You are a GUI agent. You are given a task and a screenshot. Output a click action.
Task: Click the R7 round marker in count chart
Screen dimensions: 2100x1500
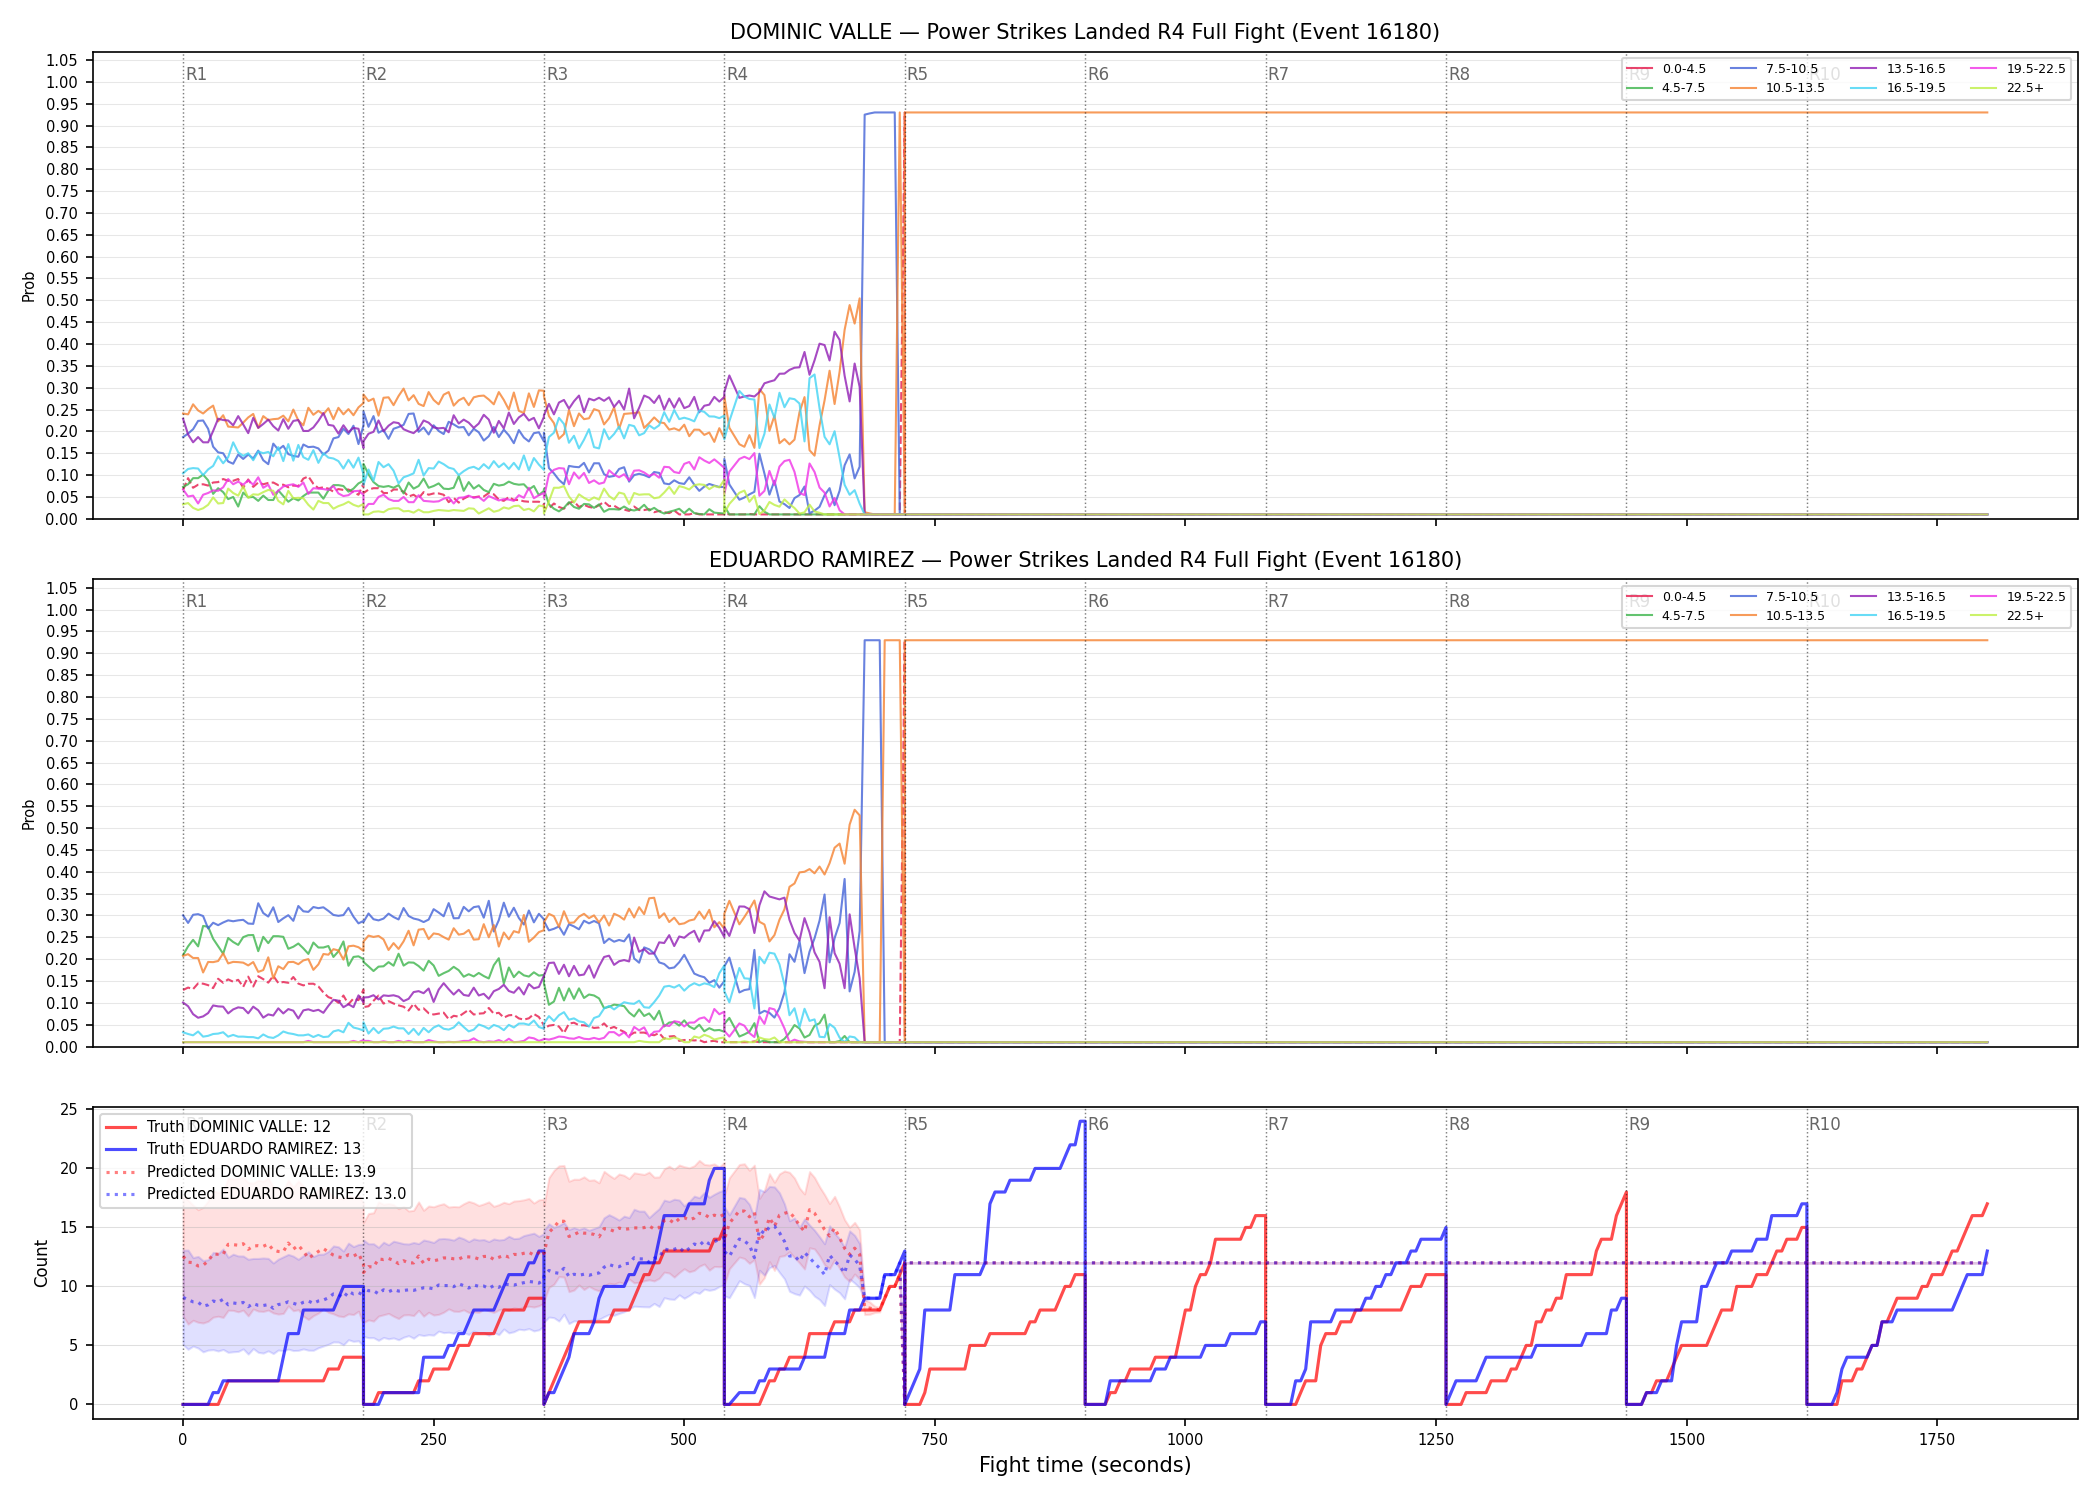(x=1278, y=1124)
